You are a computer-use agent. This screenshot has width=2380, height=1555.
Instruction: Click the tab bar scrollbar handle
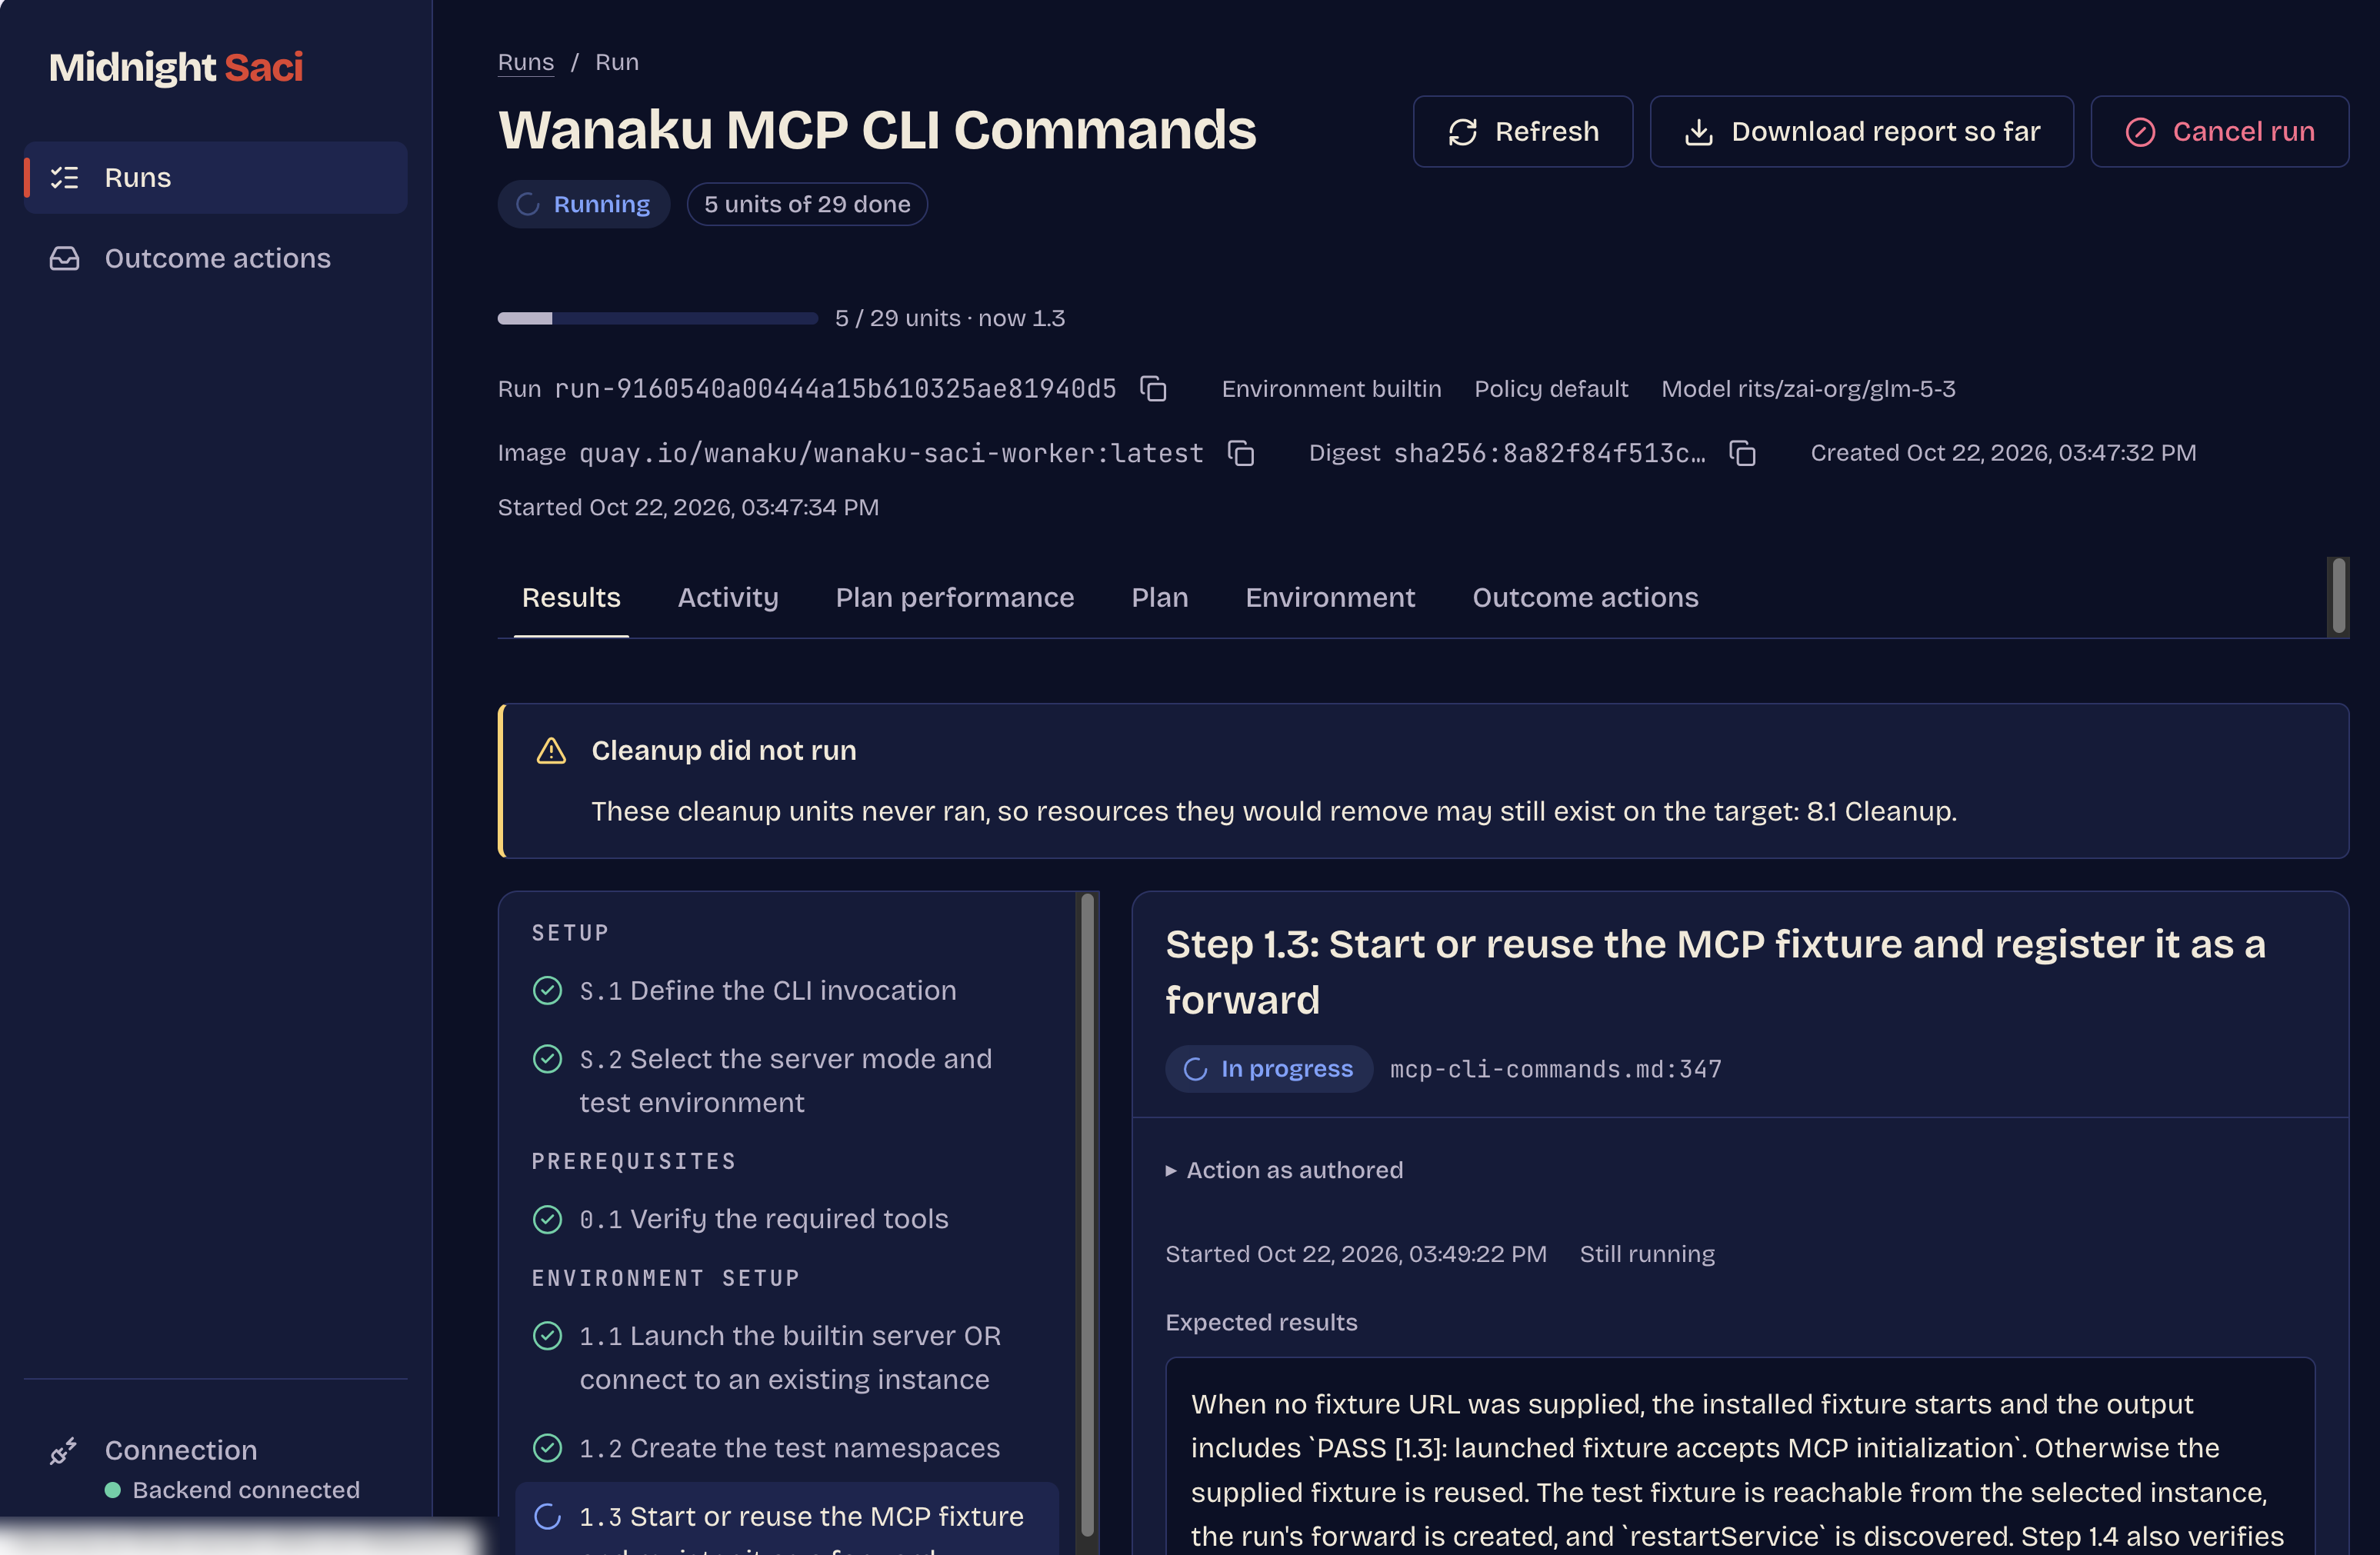point(2338,596)
